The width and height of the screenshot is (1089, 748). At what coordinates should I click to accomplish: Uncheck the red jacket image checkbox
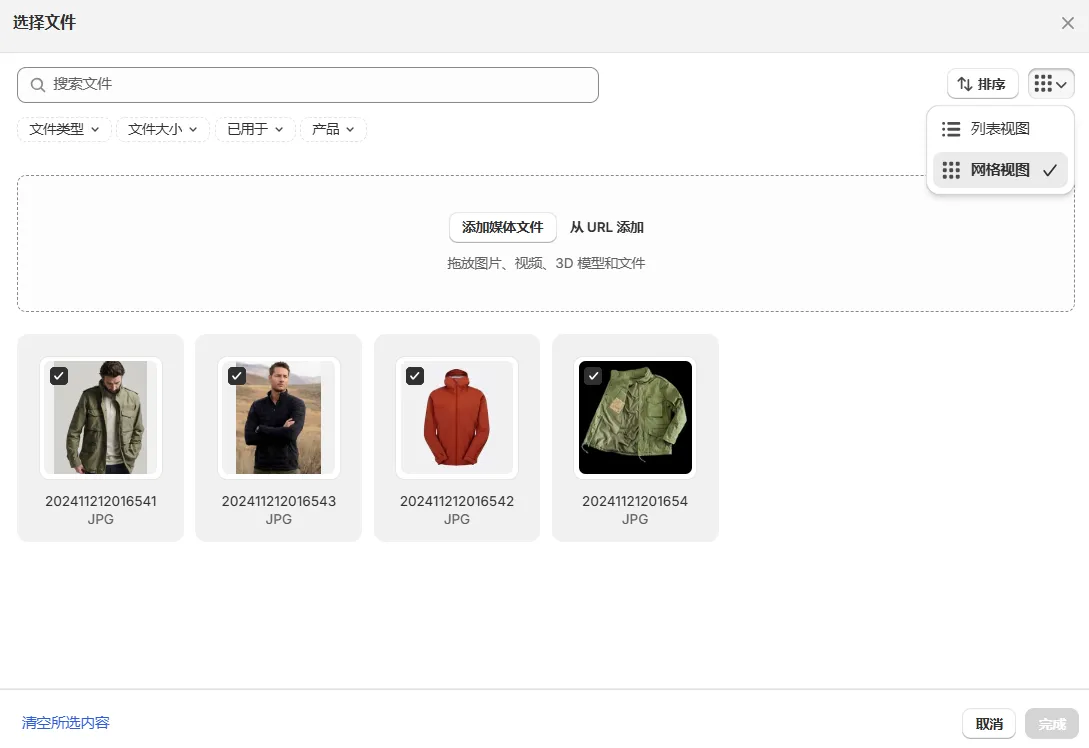415,376
